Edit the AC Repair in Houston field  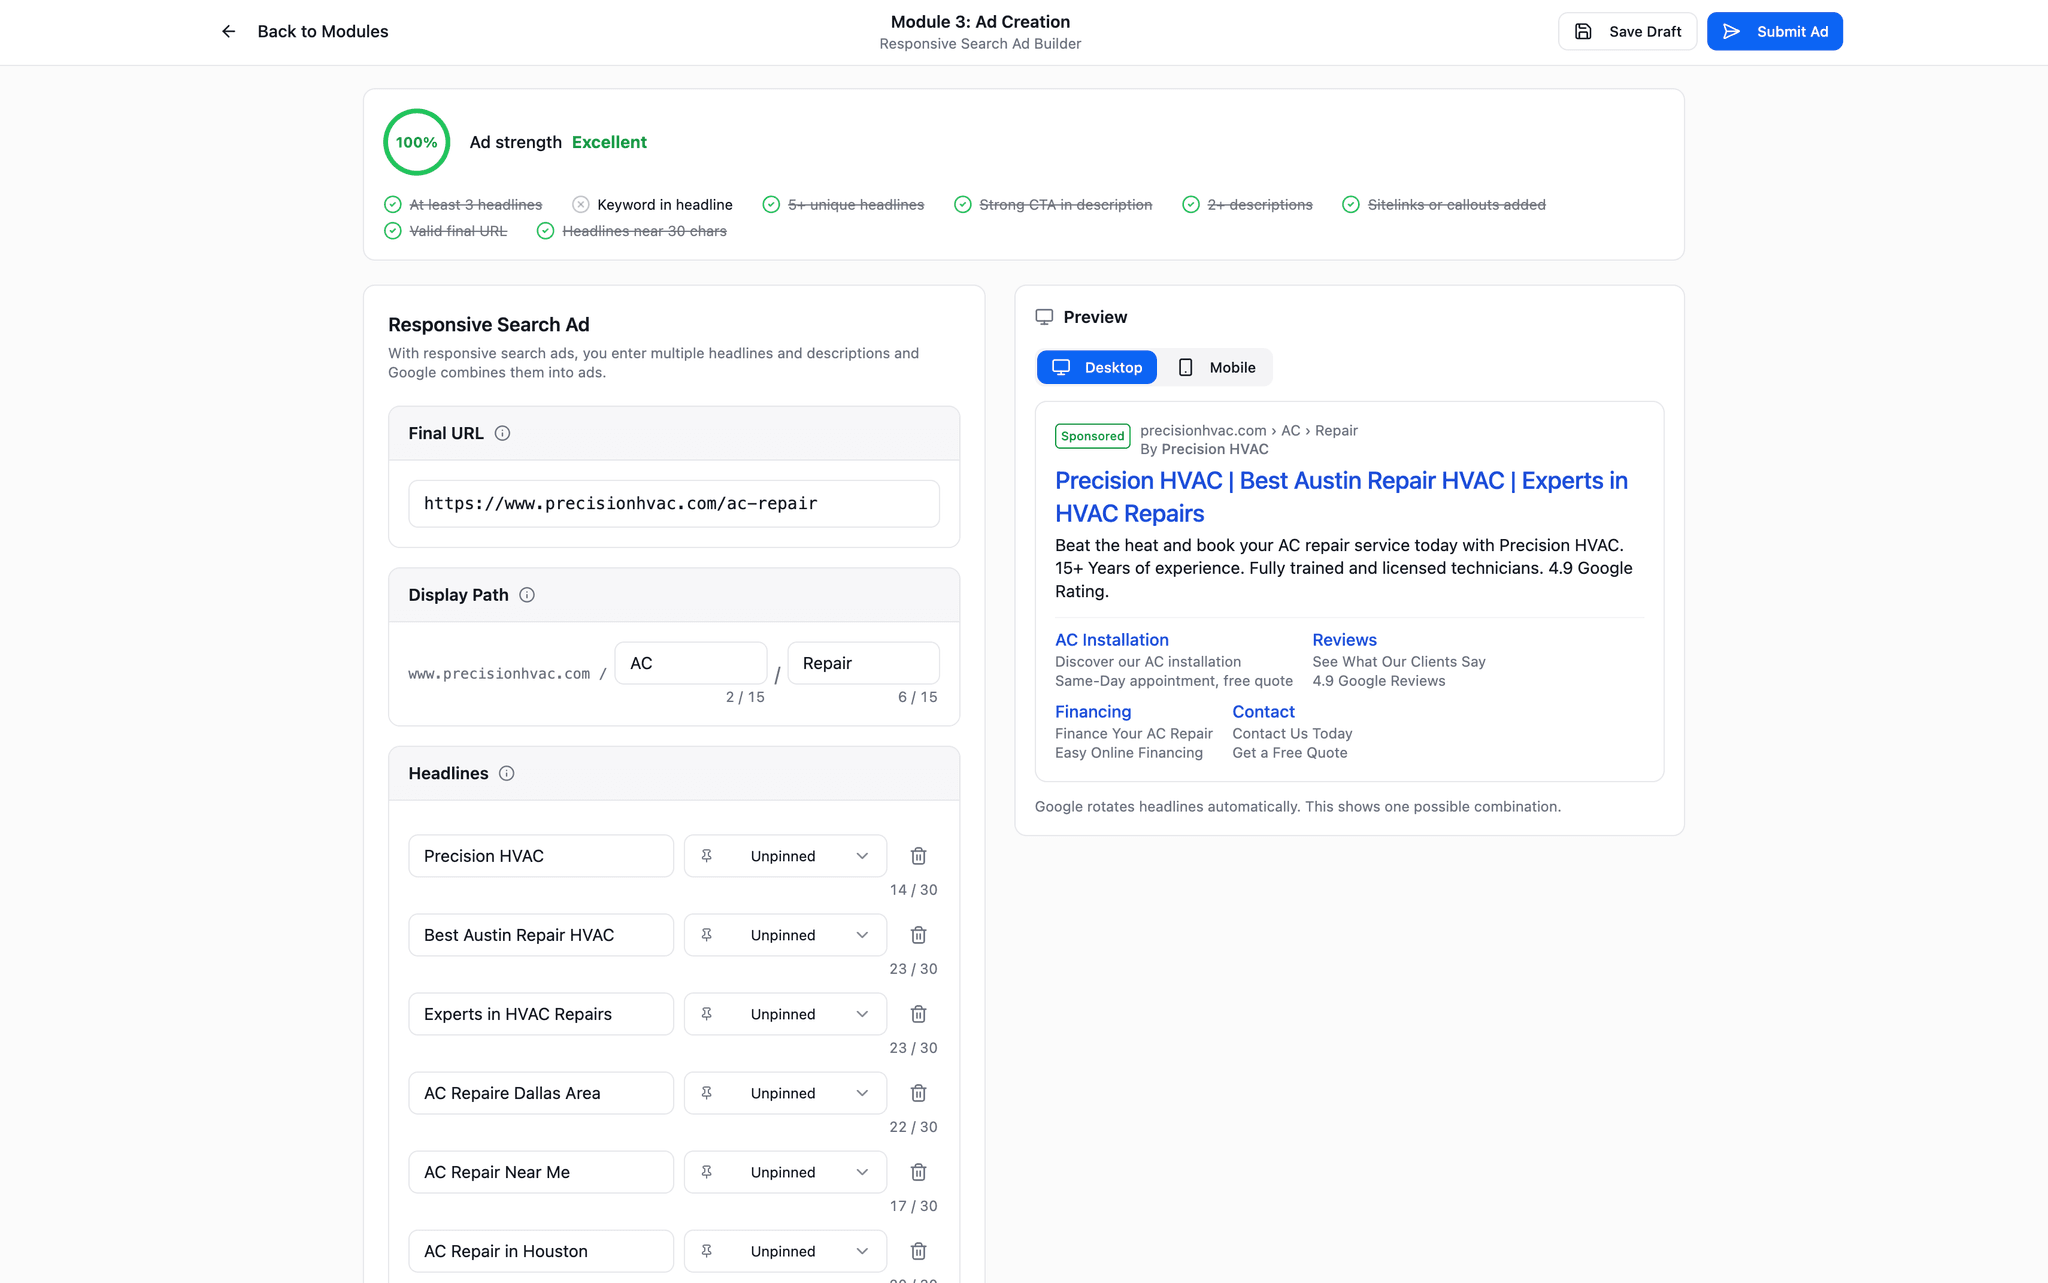541,1251
